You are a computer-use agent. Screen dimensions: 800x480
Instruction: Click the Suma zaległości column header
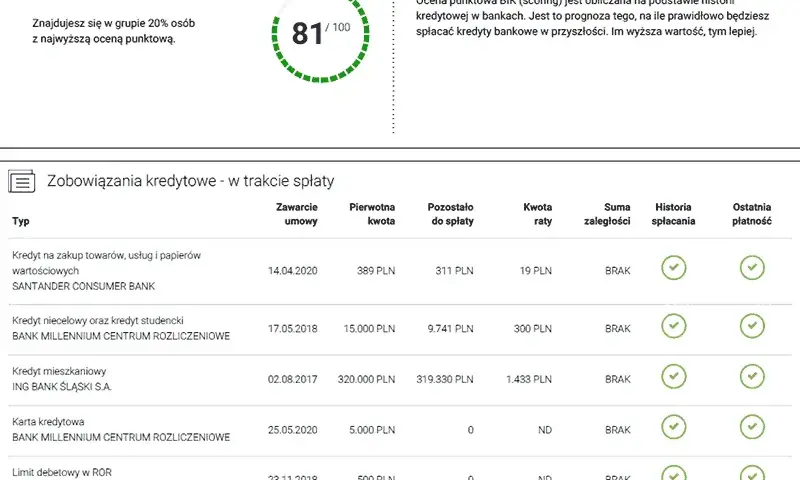click(x=607, y=214)
